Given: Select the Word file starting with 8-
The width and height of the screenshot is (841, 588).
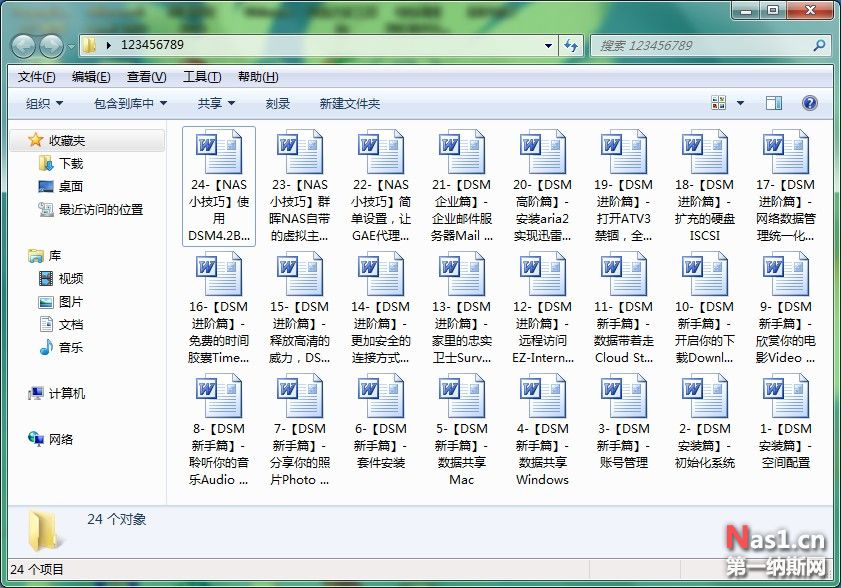Looking at the screenshot, I should (x=219, y=431).
